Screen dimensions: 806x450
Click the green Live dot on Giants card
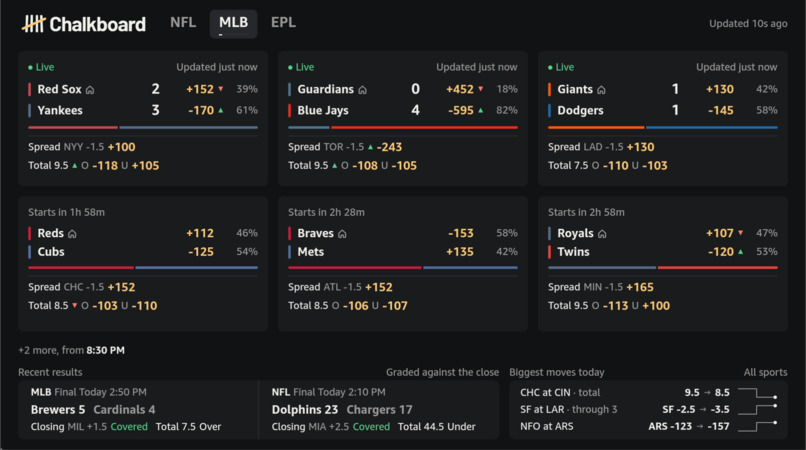(x=551, y=67)
